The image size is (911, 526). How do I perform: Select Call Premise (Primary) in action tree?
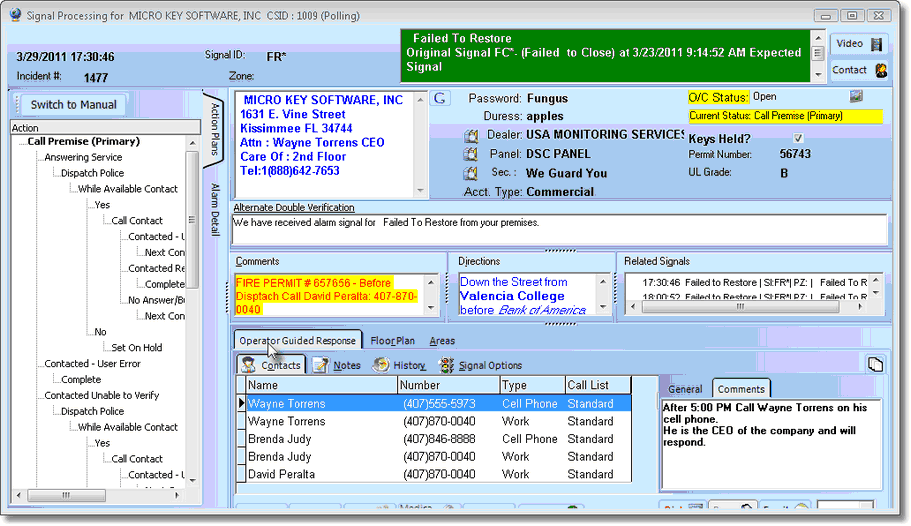pos(84,141)
